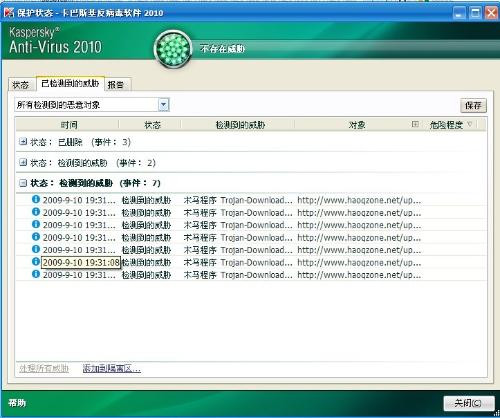Image resolution: width=500 pixels, height=418 pixels.
Task: Select the 已检测到的威胁 tab
Action: (70, 83)
